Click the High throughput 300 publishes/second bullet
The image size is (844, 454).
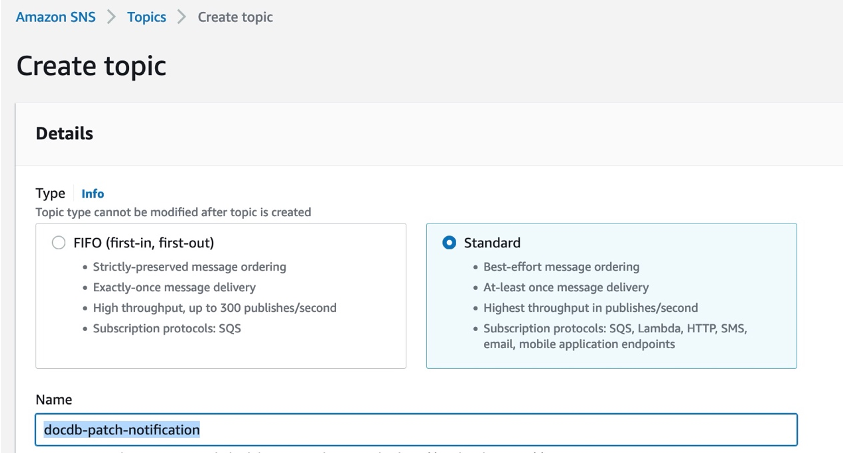214,307
